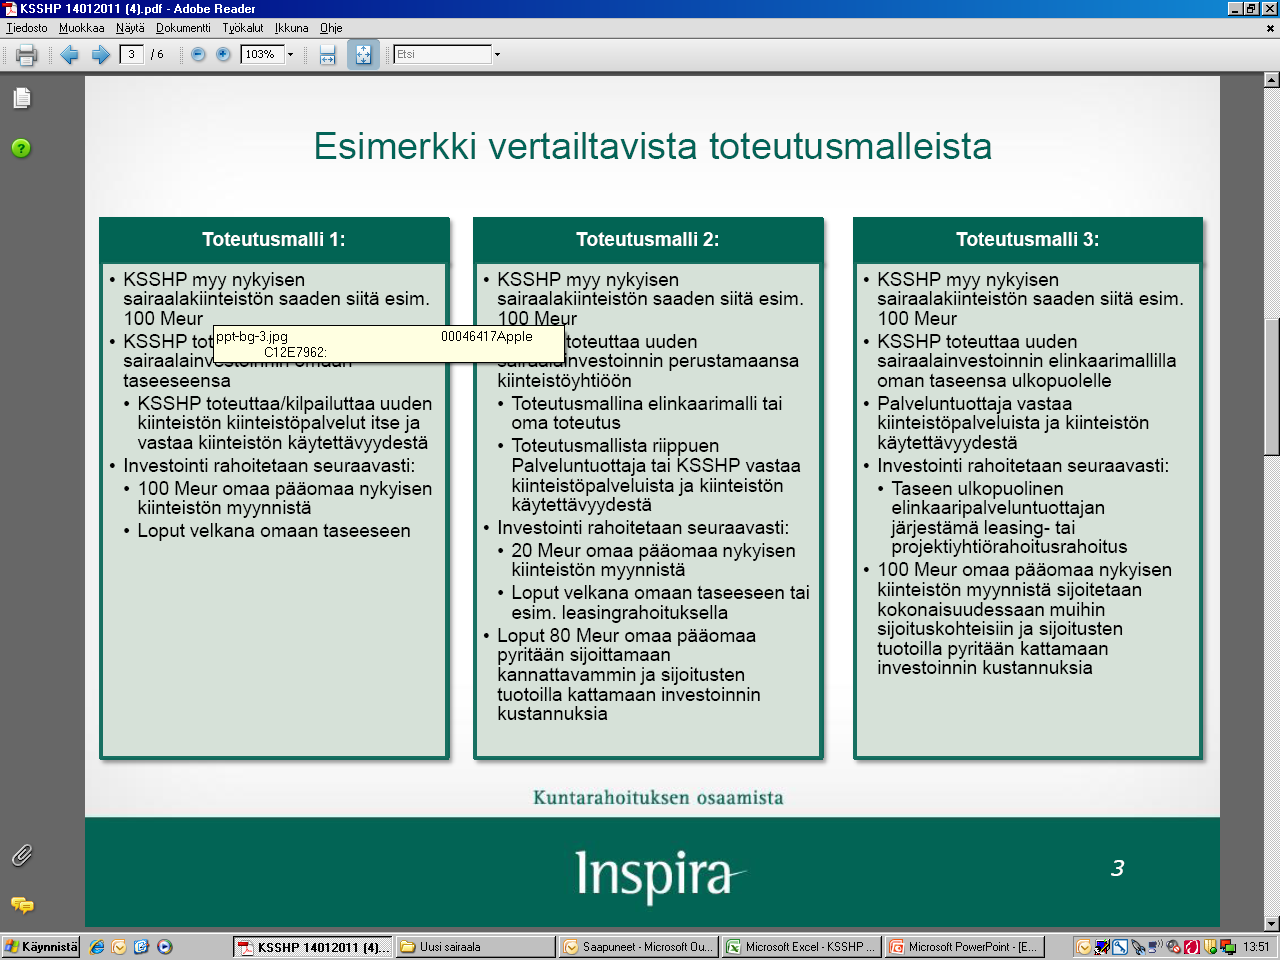The width and height of the screenshot is (1280, 960).
Task: Open the Muokkaa menu
Action: (x=82, y=28)
